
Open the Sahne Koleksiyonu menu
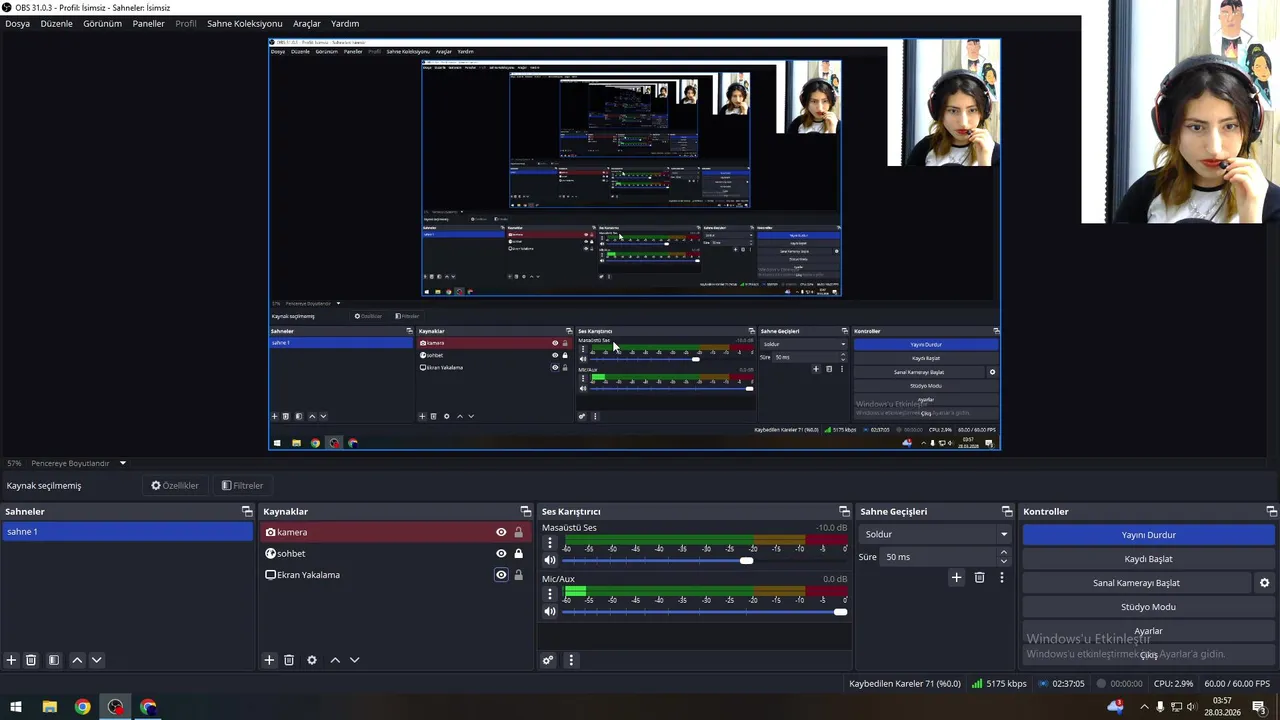pos(244,23)
